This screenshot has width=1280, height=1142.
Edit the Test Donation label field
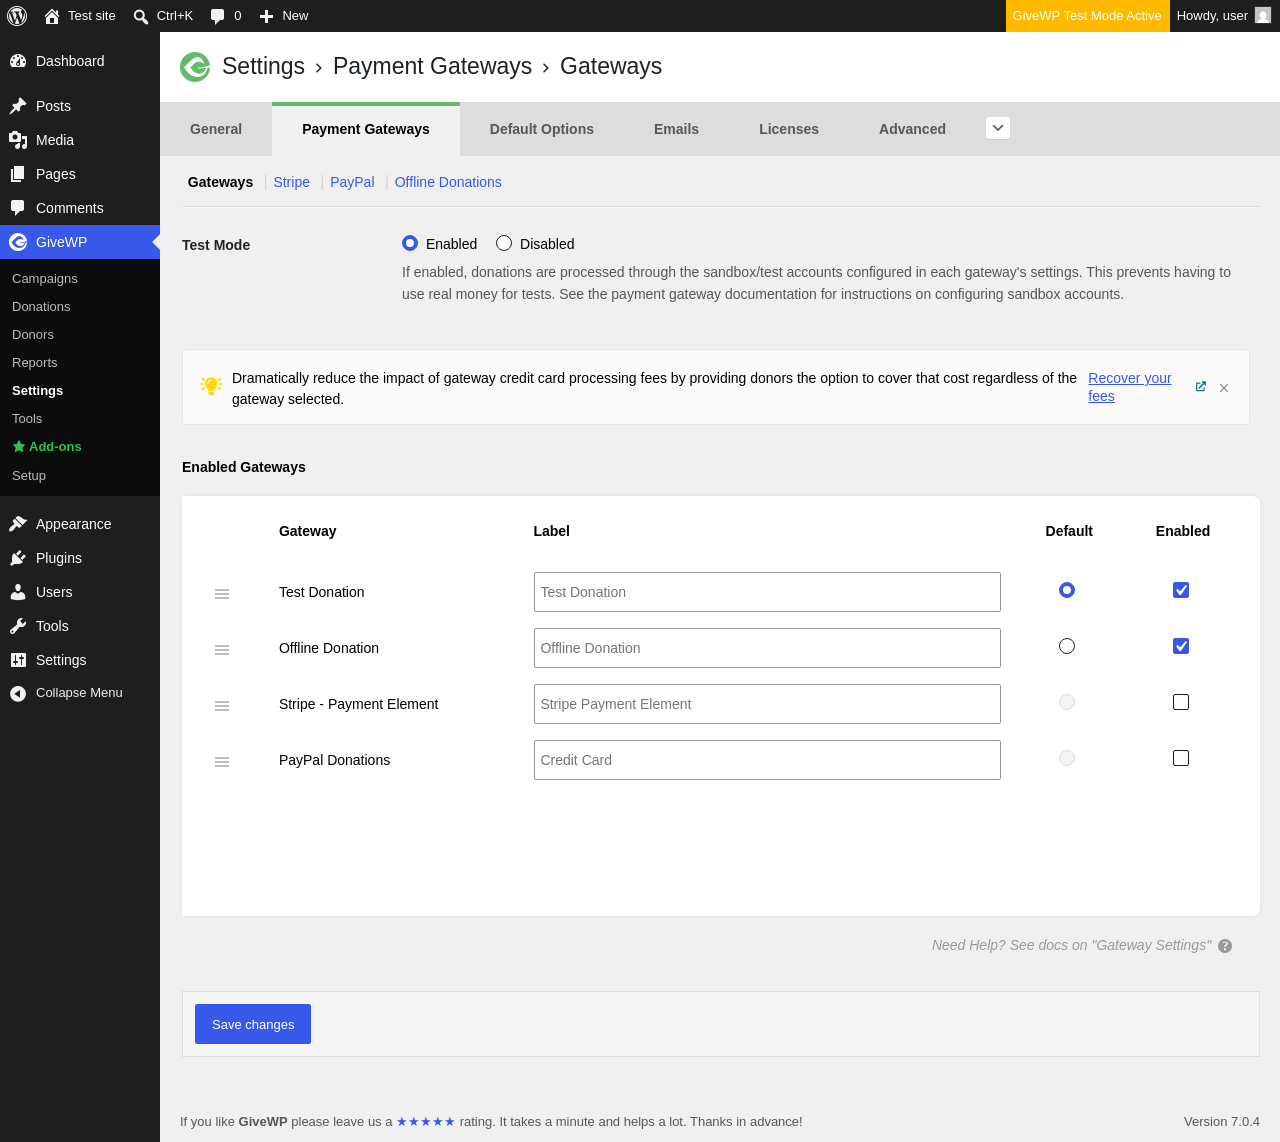pyautogui.click(x=767, y=592)
